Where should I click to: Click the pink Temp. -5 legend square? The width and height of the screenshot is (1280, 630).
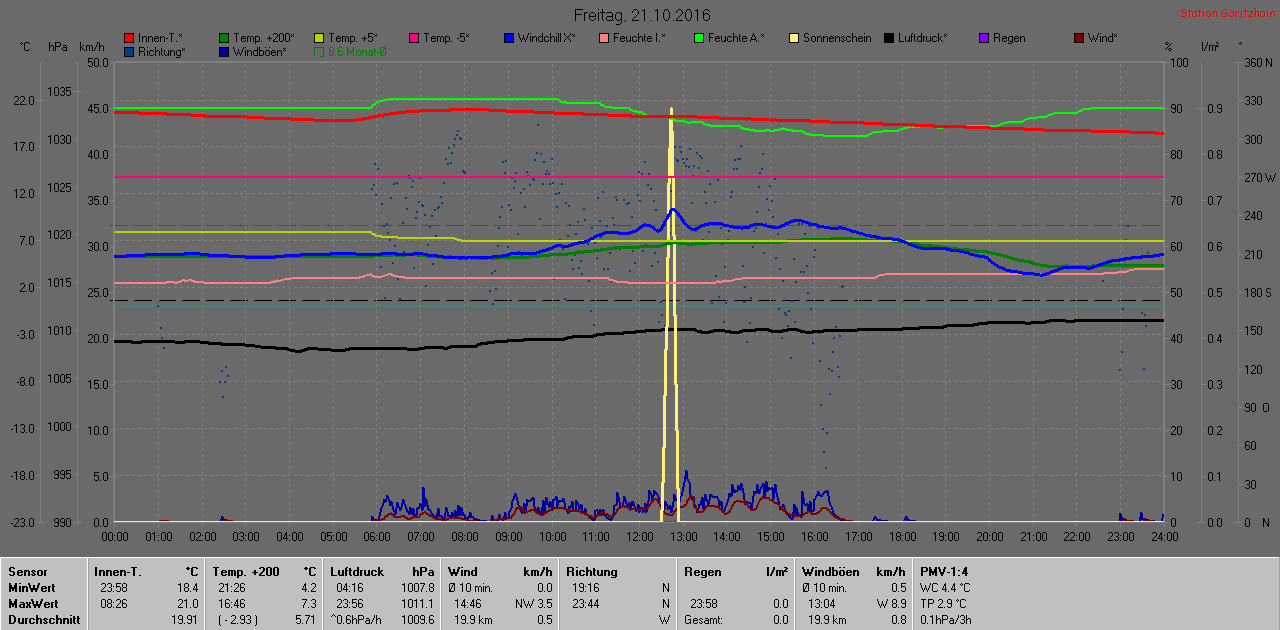(414, 38)
